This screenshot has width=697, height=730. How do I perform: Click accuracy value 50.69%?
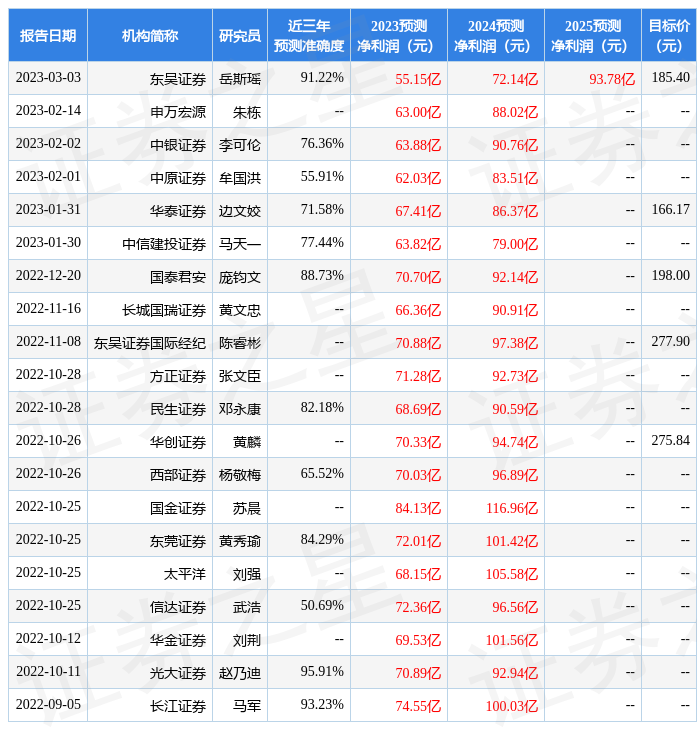322,606
